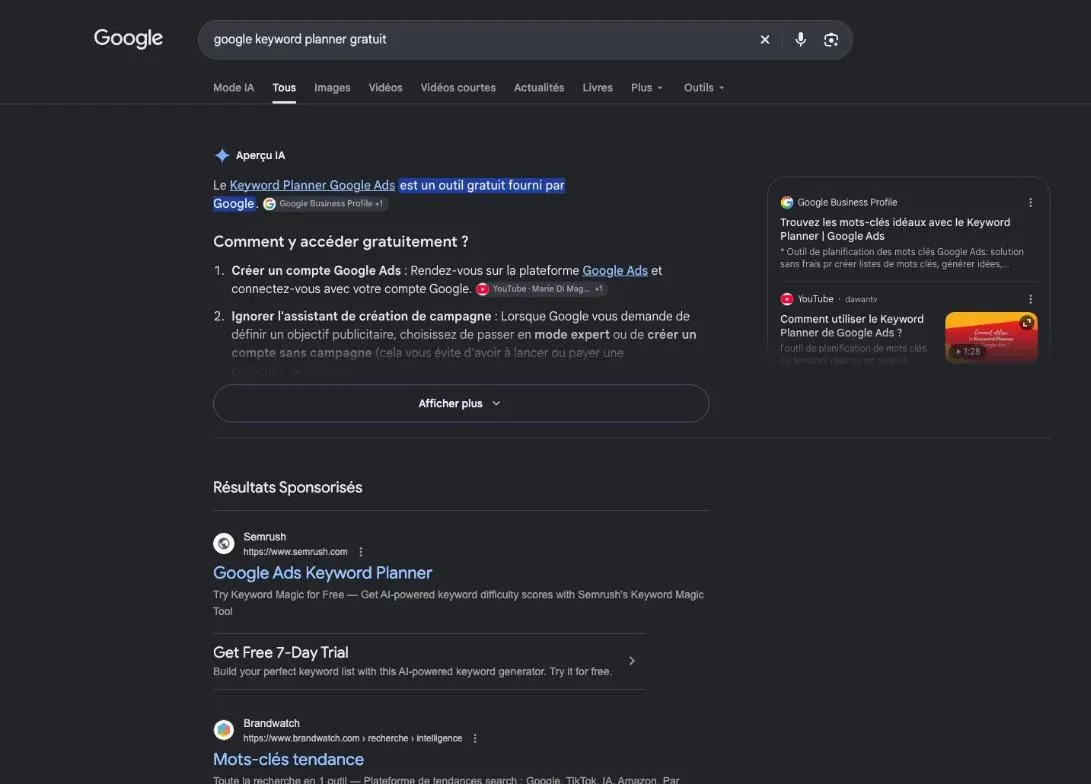Screen dimensions: 1091x784
Task: Open Comment utiliser le Keyword Planner video title
Action: pos(852,326)
